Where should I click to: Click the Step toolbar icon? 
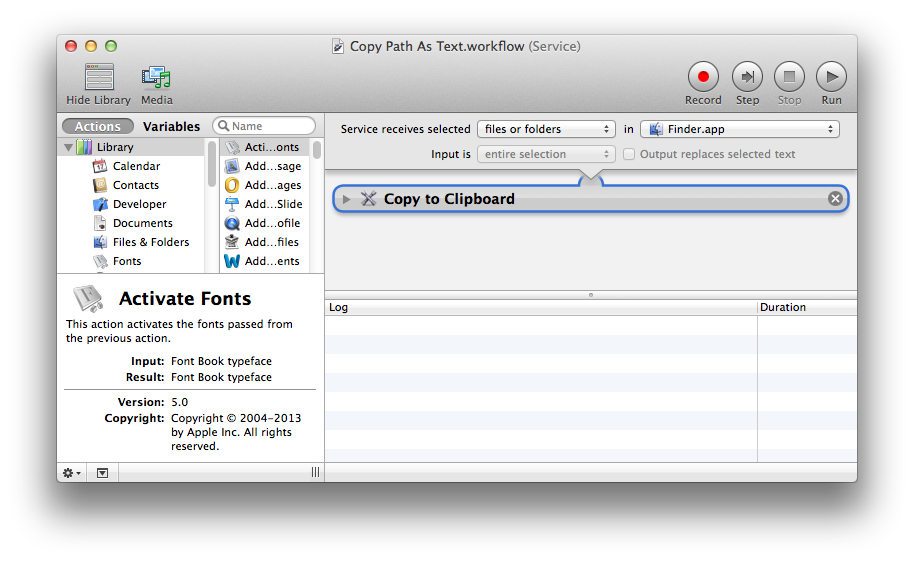tap(747, 77)
